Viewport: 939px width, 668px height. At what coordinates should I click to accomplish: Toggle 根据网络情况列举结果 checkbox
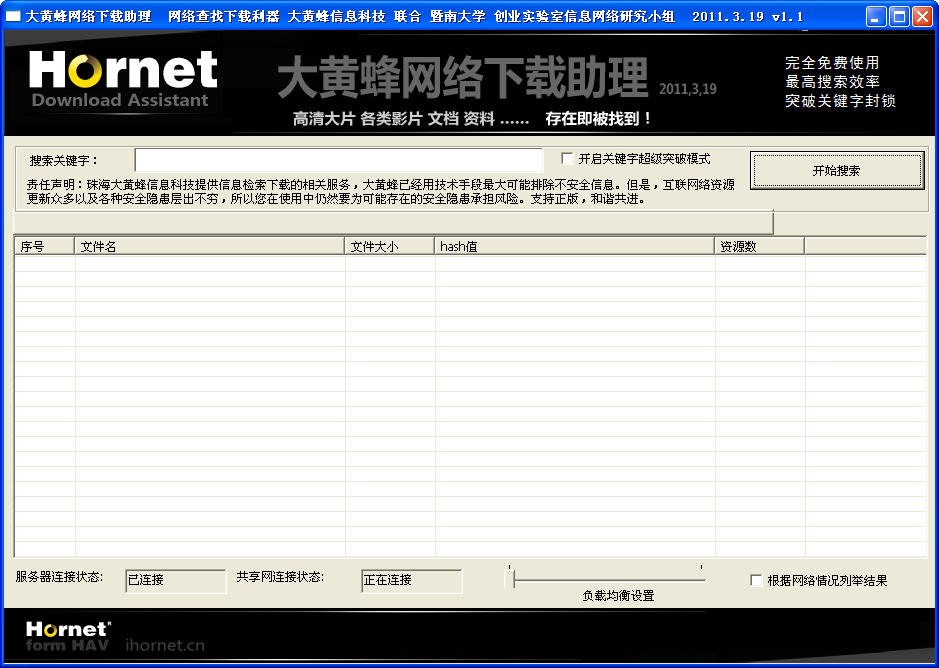(756, 580)
